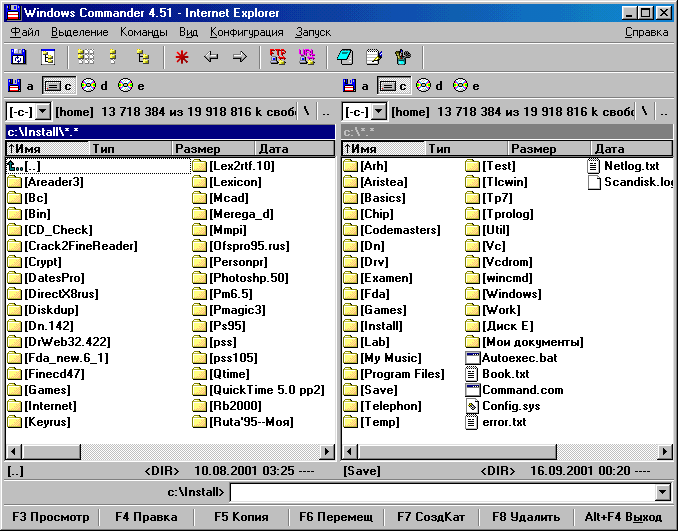Go forward with right arrow icon
The image size is (678, 531).
(240, 57)
